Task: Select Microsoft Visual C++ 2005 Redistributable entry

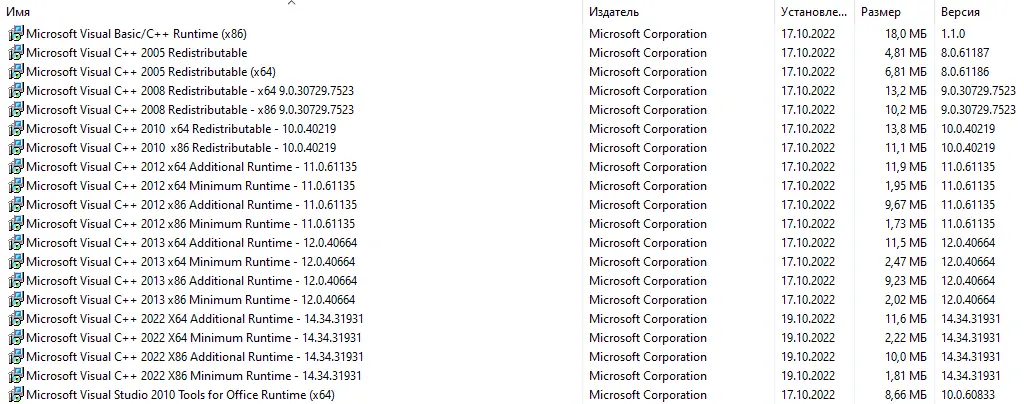Action: coord(137,53)
